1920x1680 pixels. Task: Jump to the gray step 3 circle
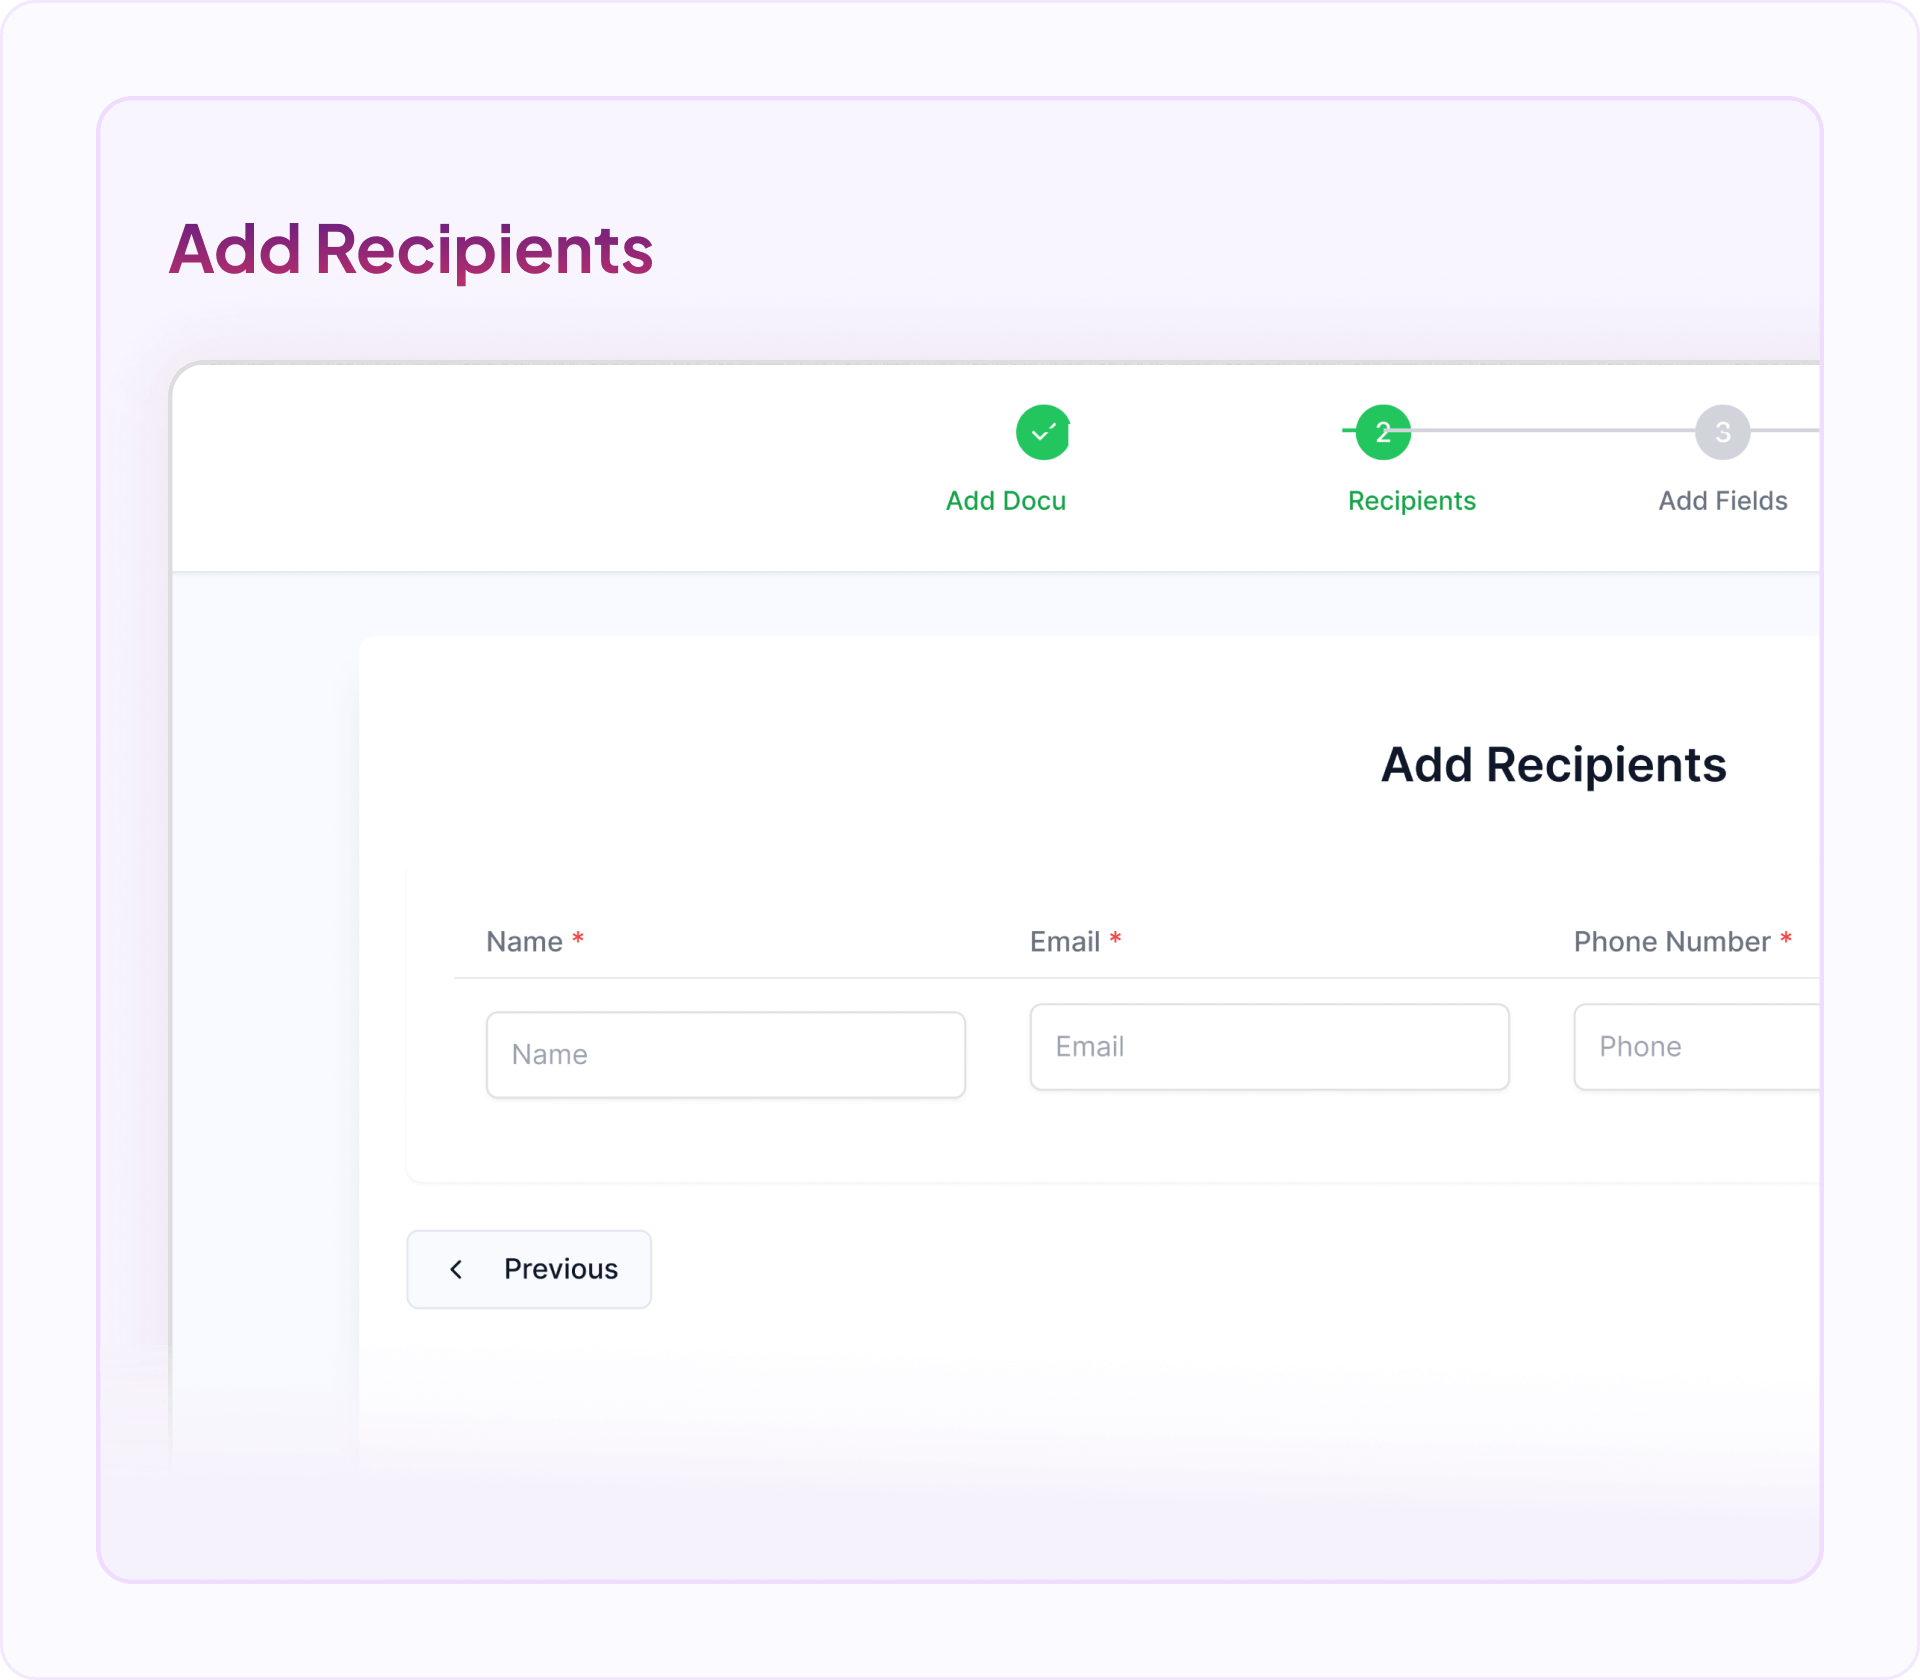tap(1722, 432)
